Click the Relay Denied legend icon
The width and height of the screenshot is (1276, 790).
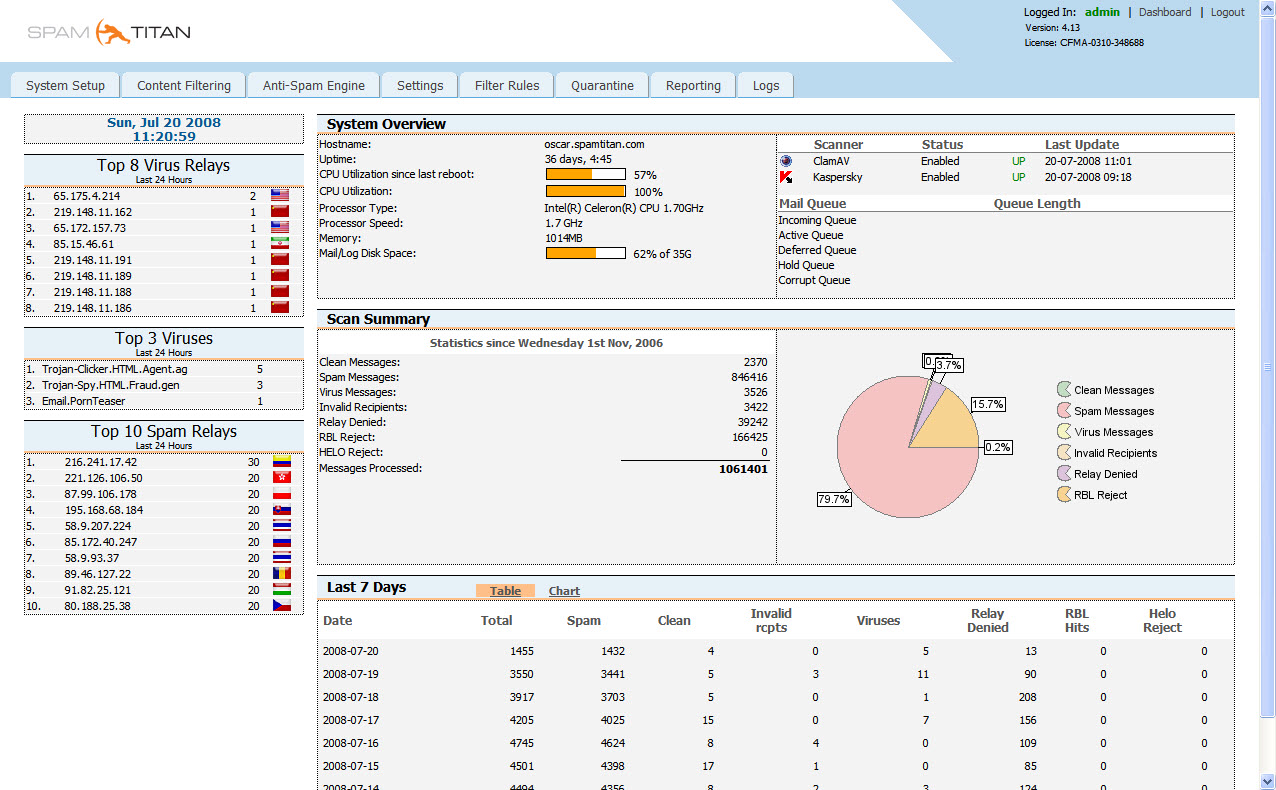tap(1064, 474)
